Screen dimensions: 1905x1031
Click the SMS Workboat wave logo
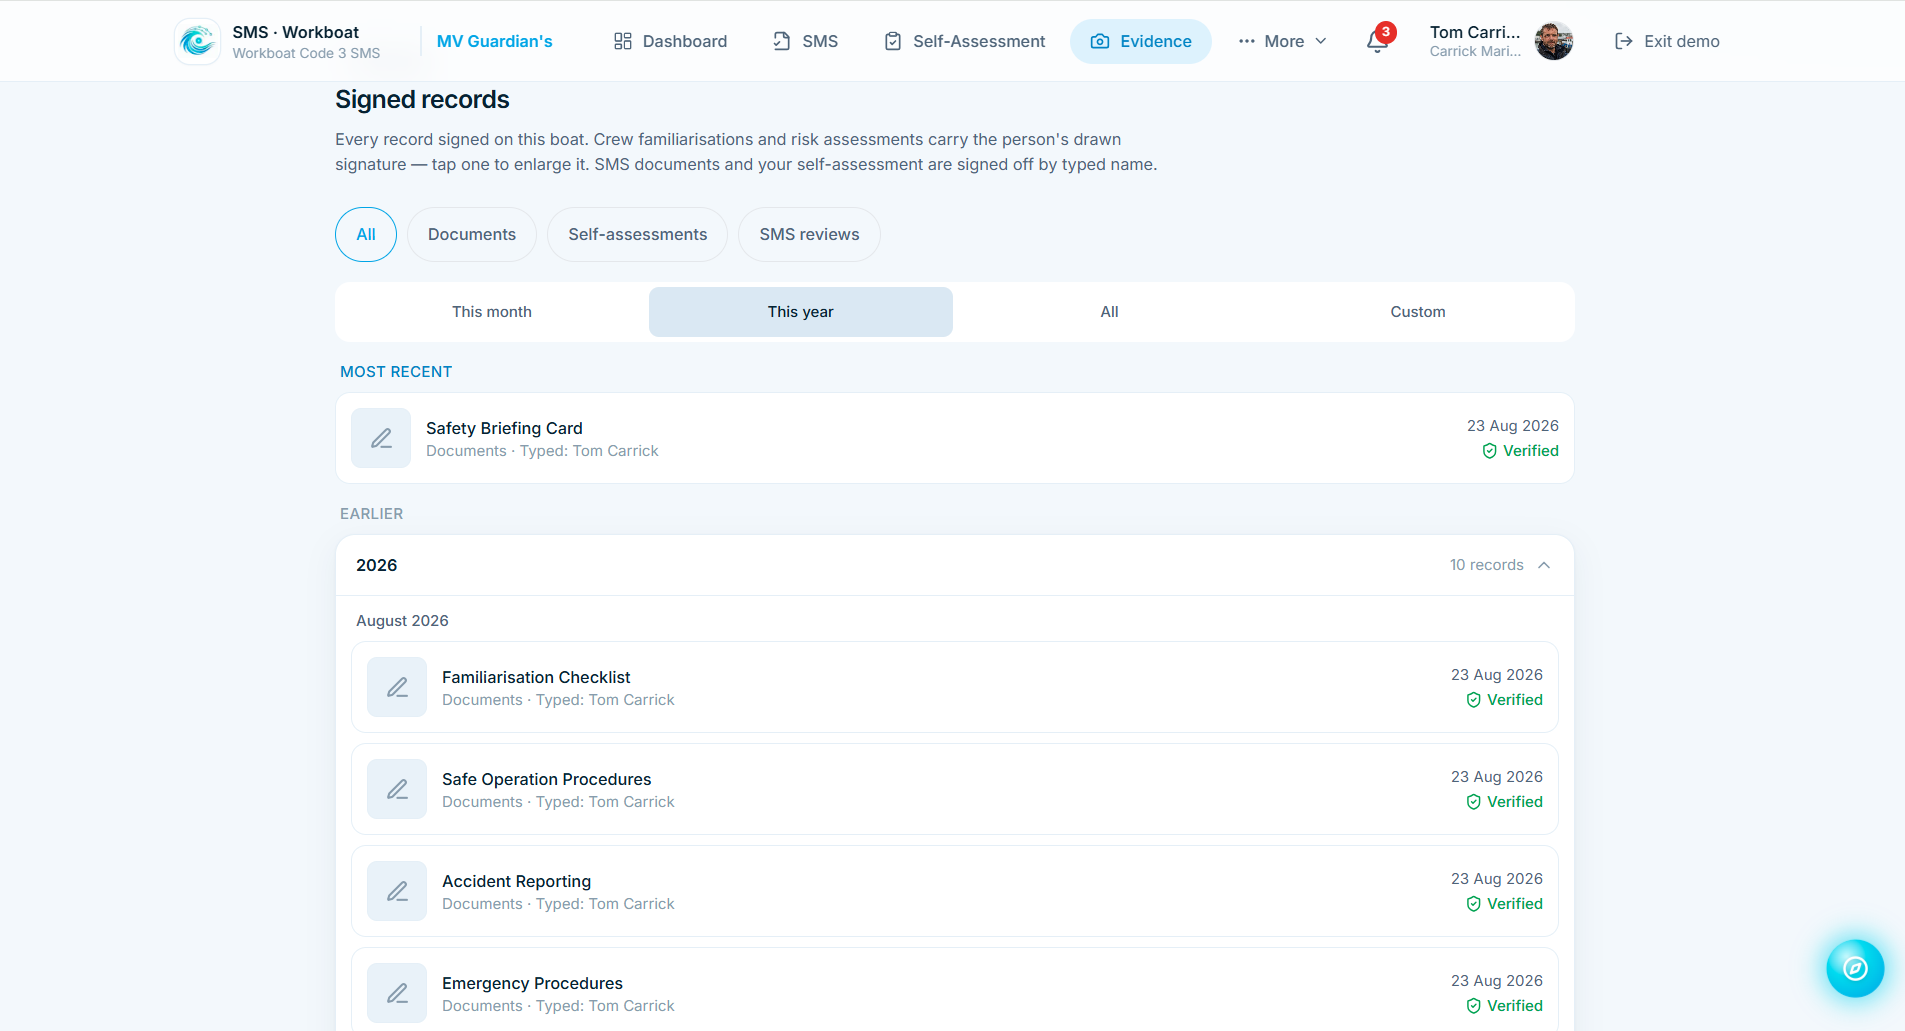point(197,41)
